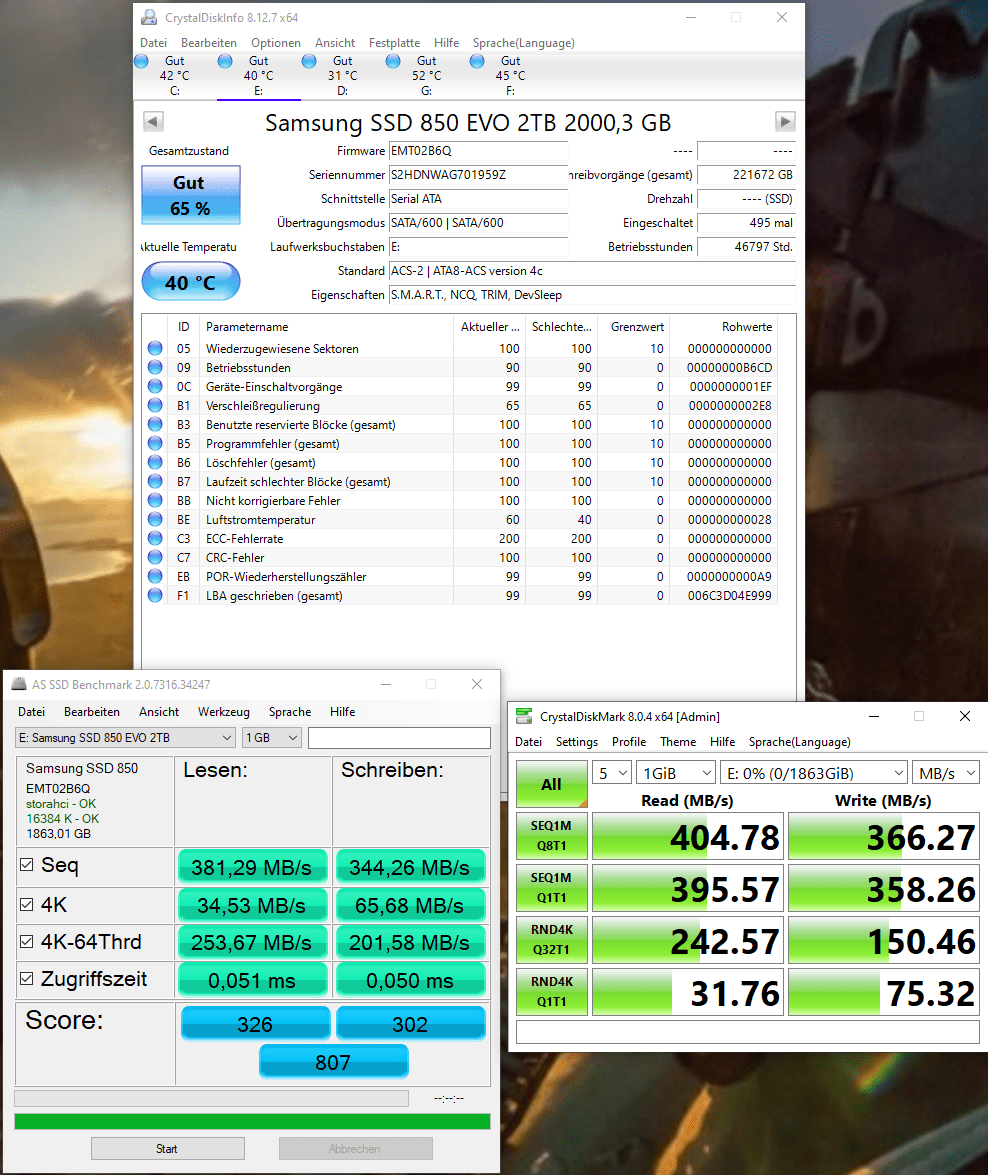The image size is (988, 1175).
Task: Open the Optionen menu in CrystalDiskInfo
Action: click(276, 43)
